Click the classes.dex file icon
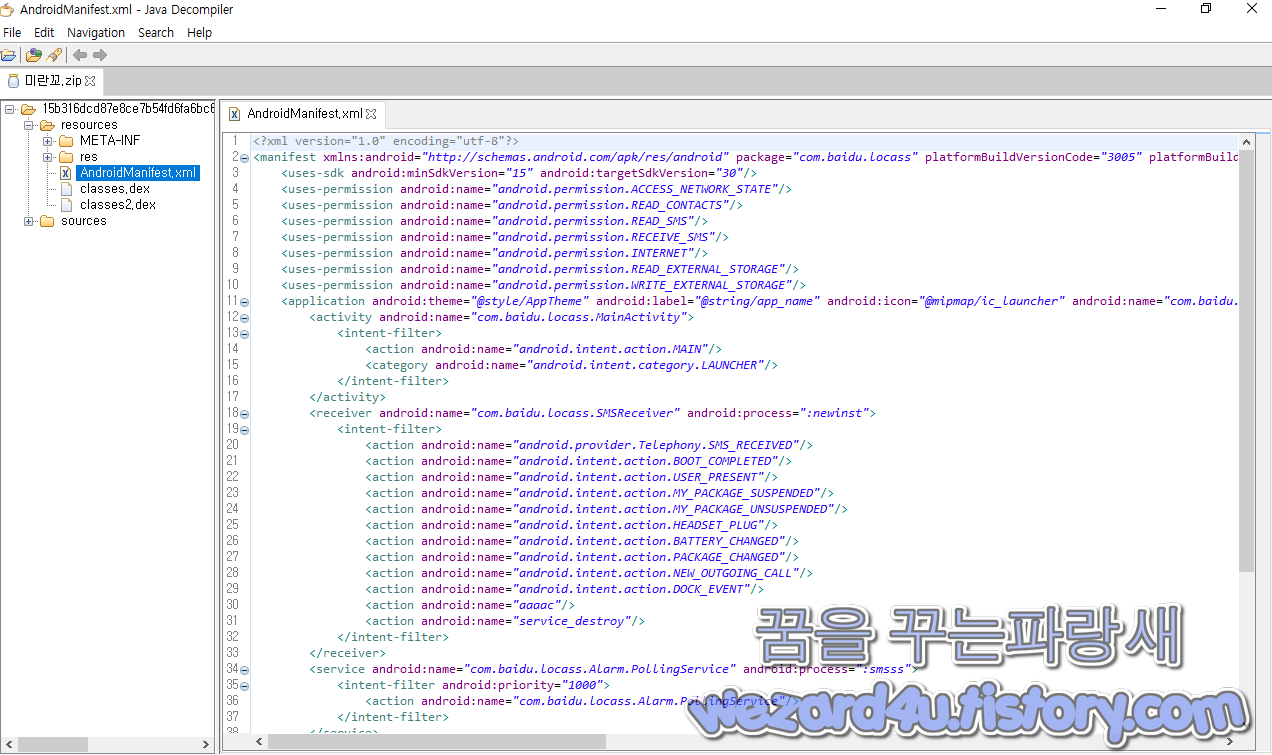Screen dimensions: 1272x755 (66, 189)
